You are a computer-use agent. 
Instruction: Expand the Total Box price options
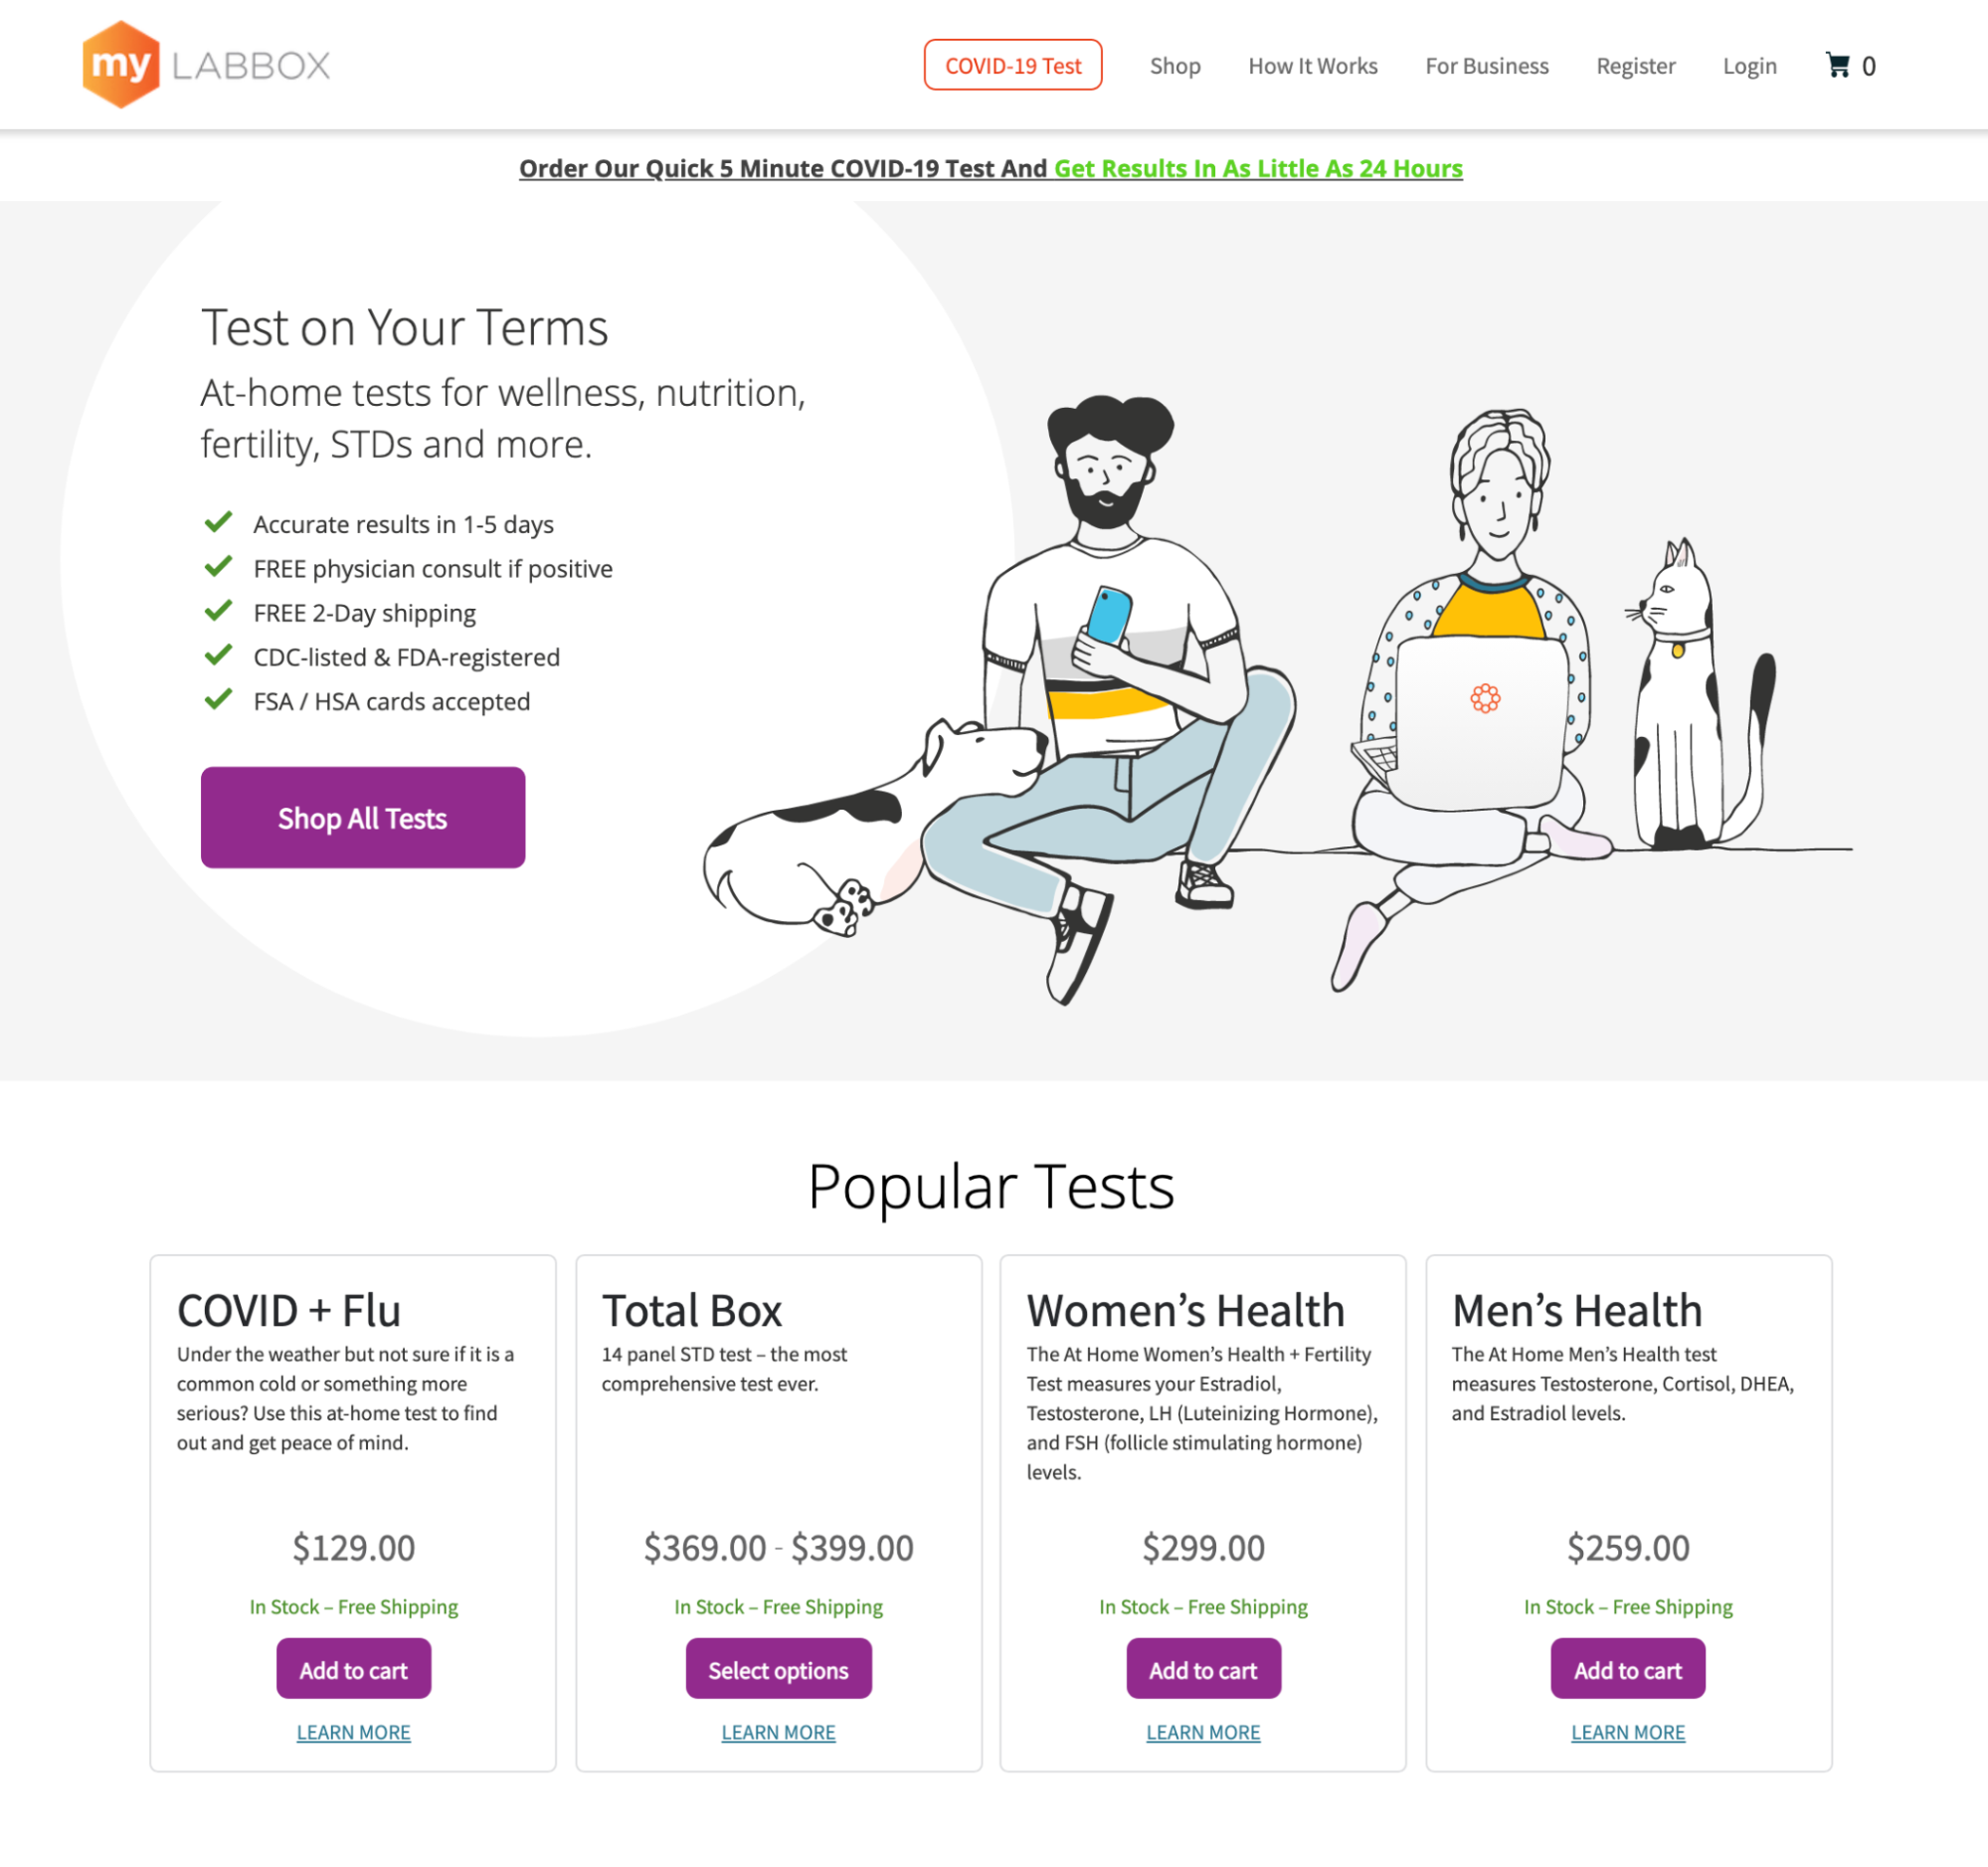(x=778, y=1667)
